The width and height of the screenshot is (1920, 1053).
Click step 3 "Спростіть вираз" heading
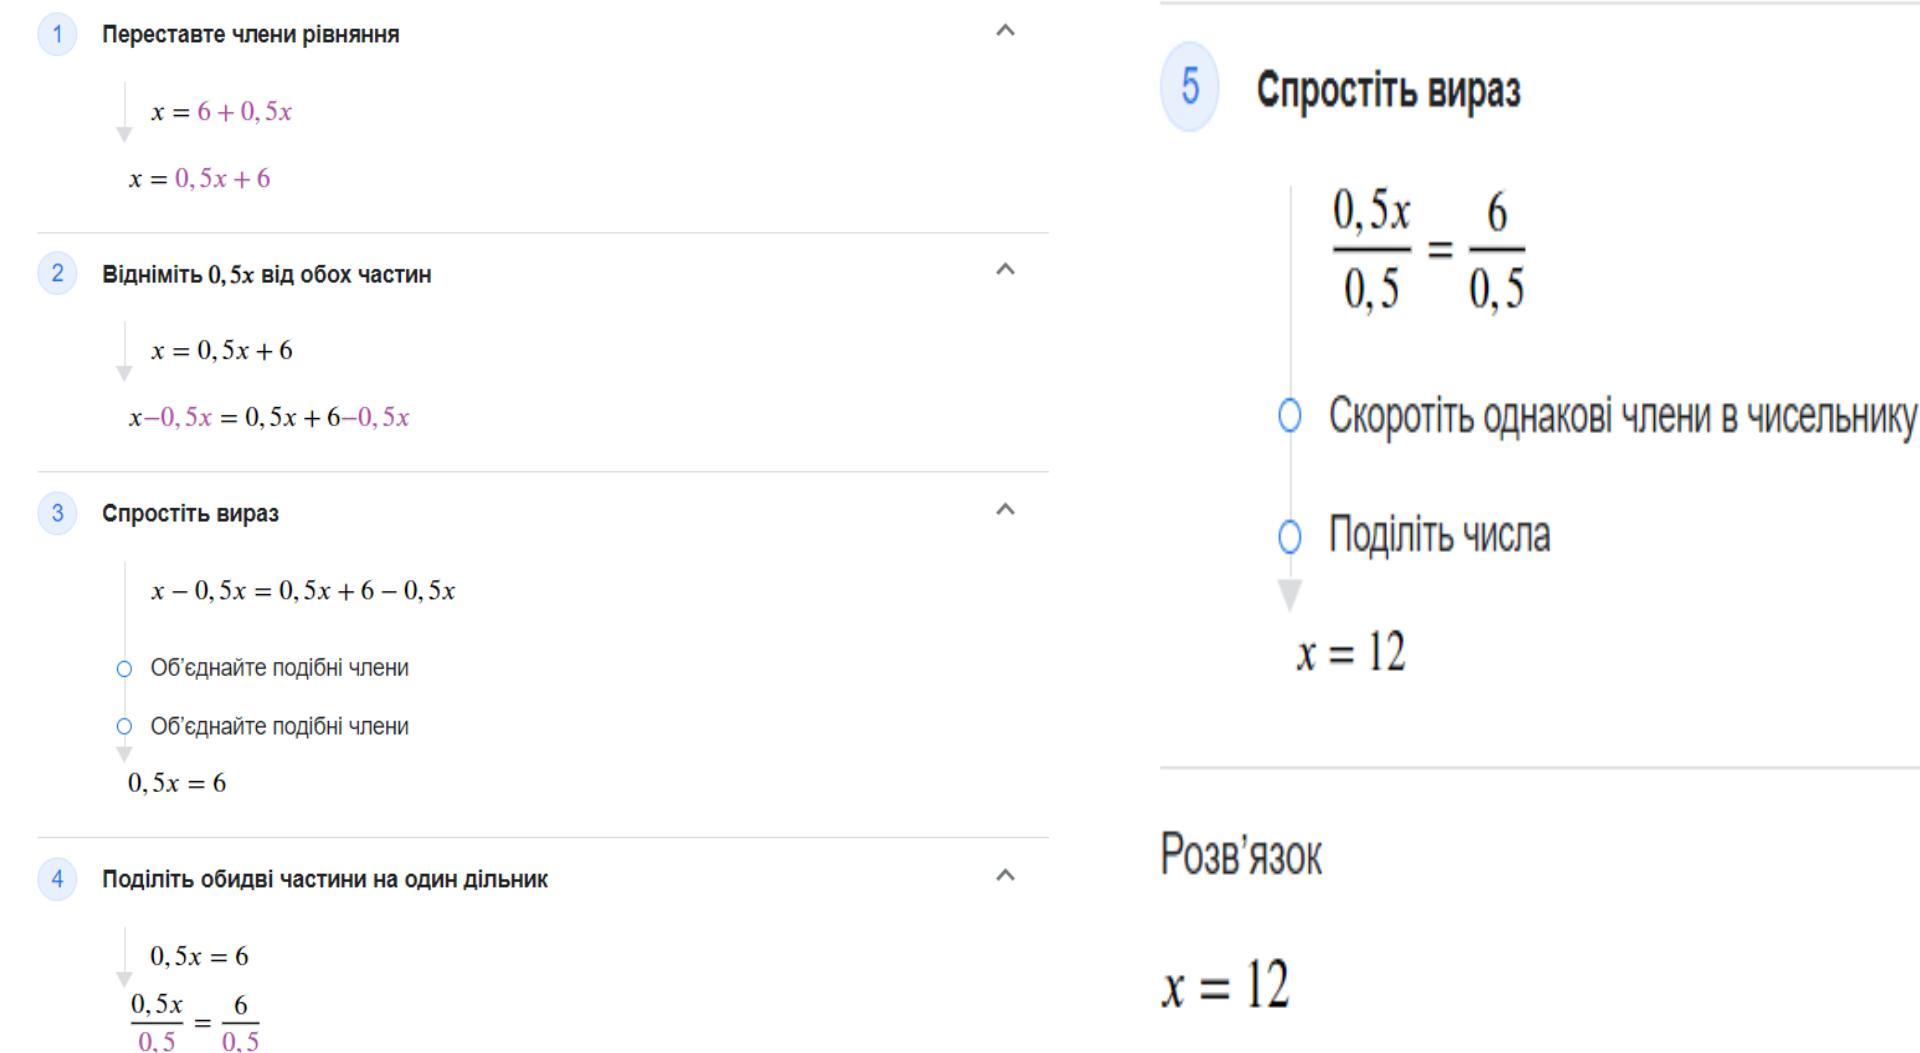(190, 514)
